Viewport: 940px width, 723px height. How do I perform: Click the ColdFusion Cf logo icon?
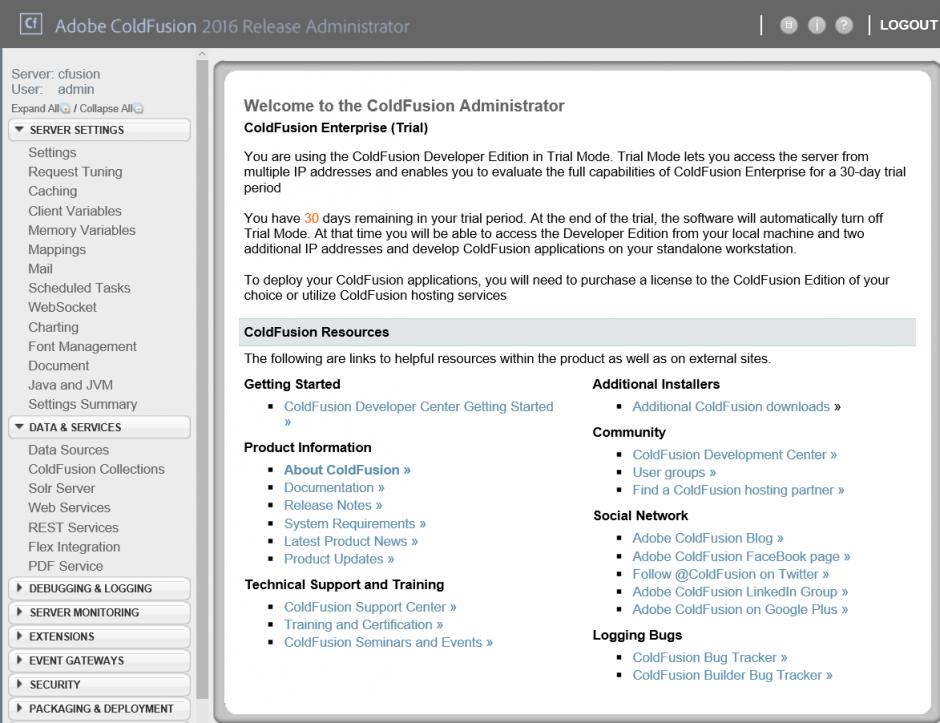tap(31, 24)
